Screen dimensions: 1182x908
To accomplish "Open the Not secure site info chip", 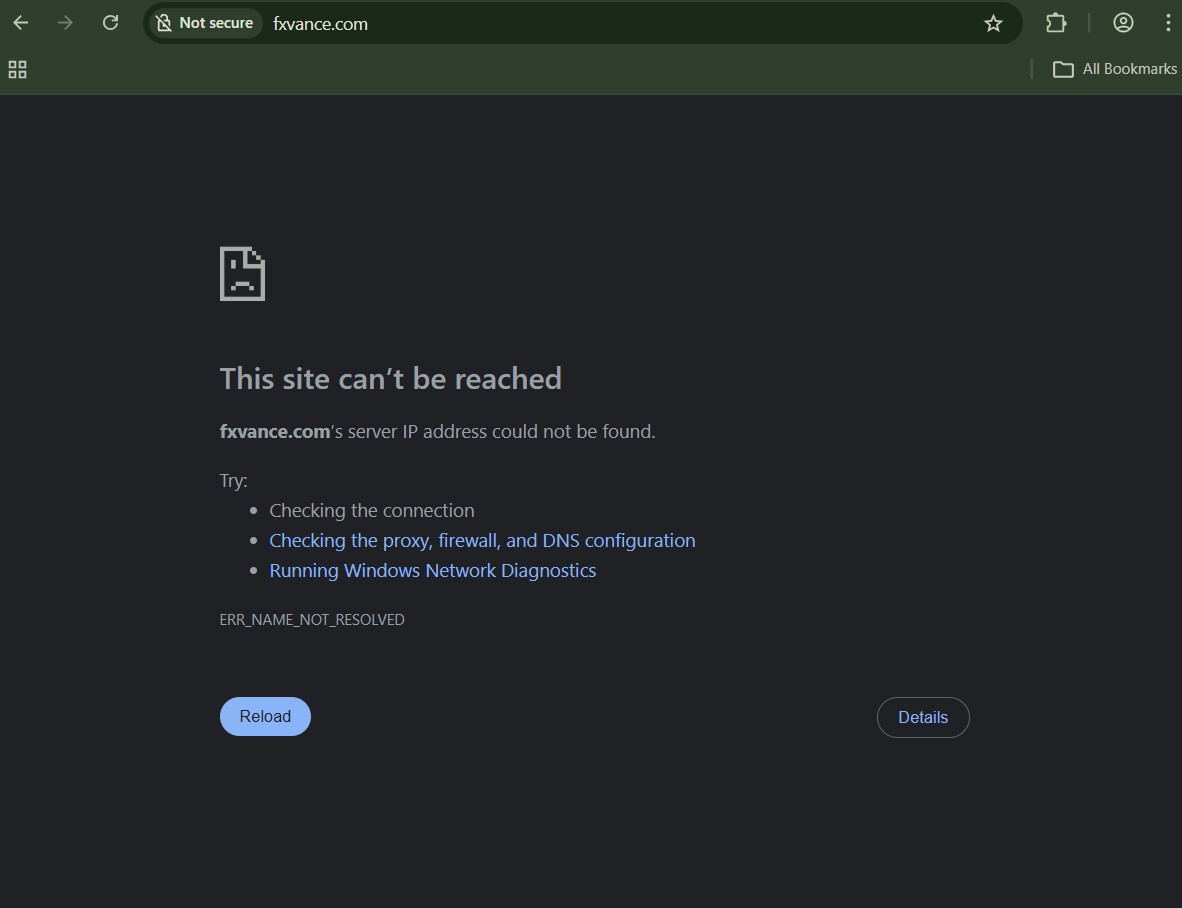I will pyautogui.click(x=205, y=23).
